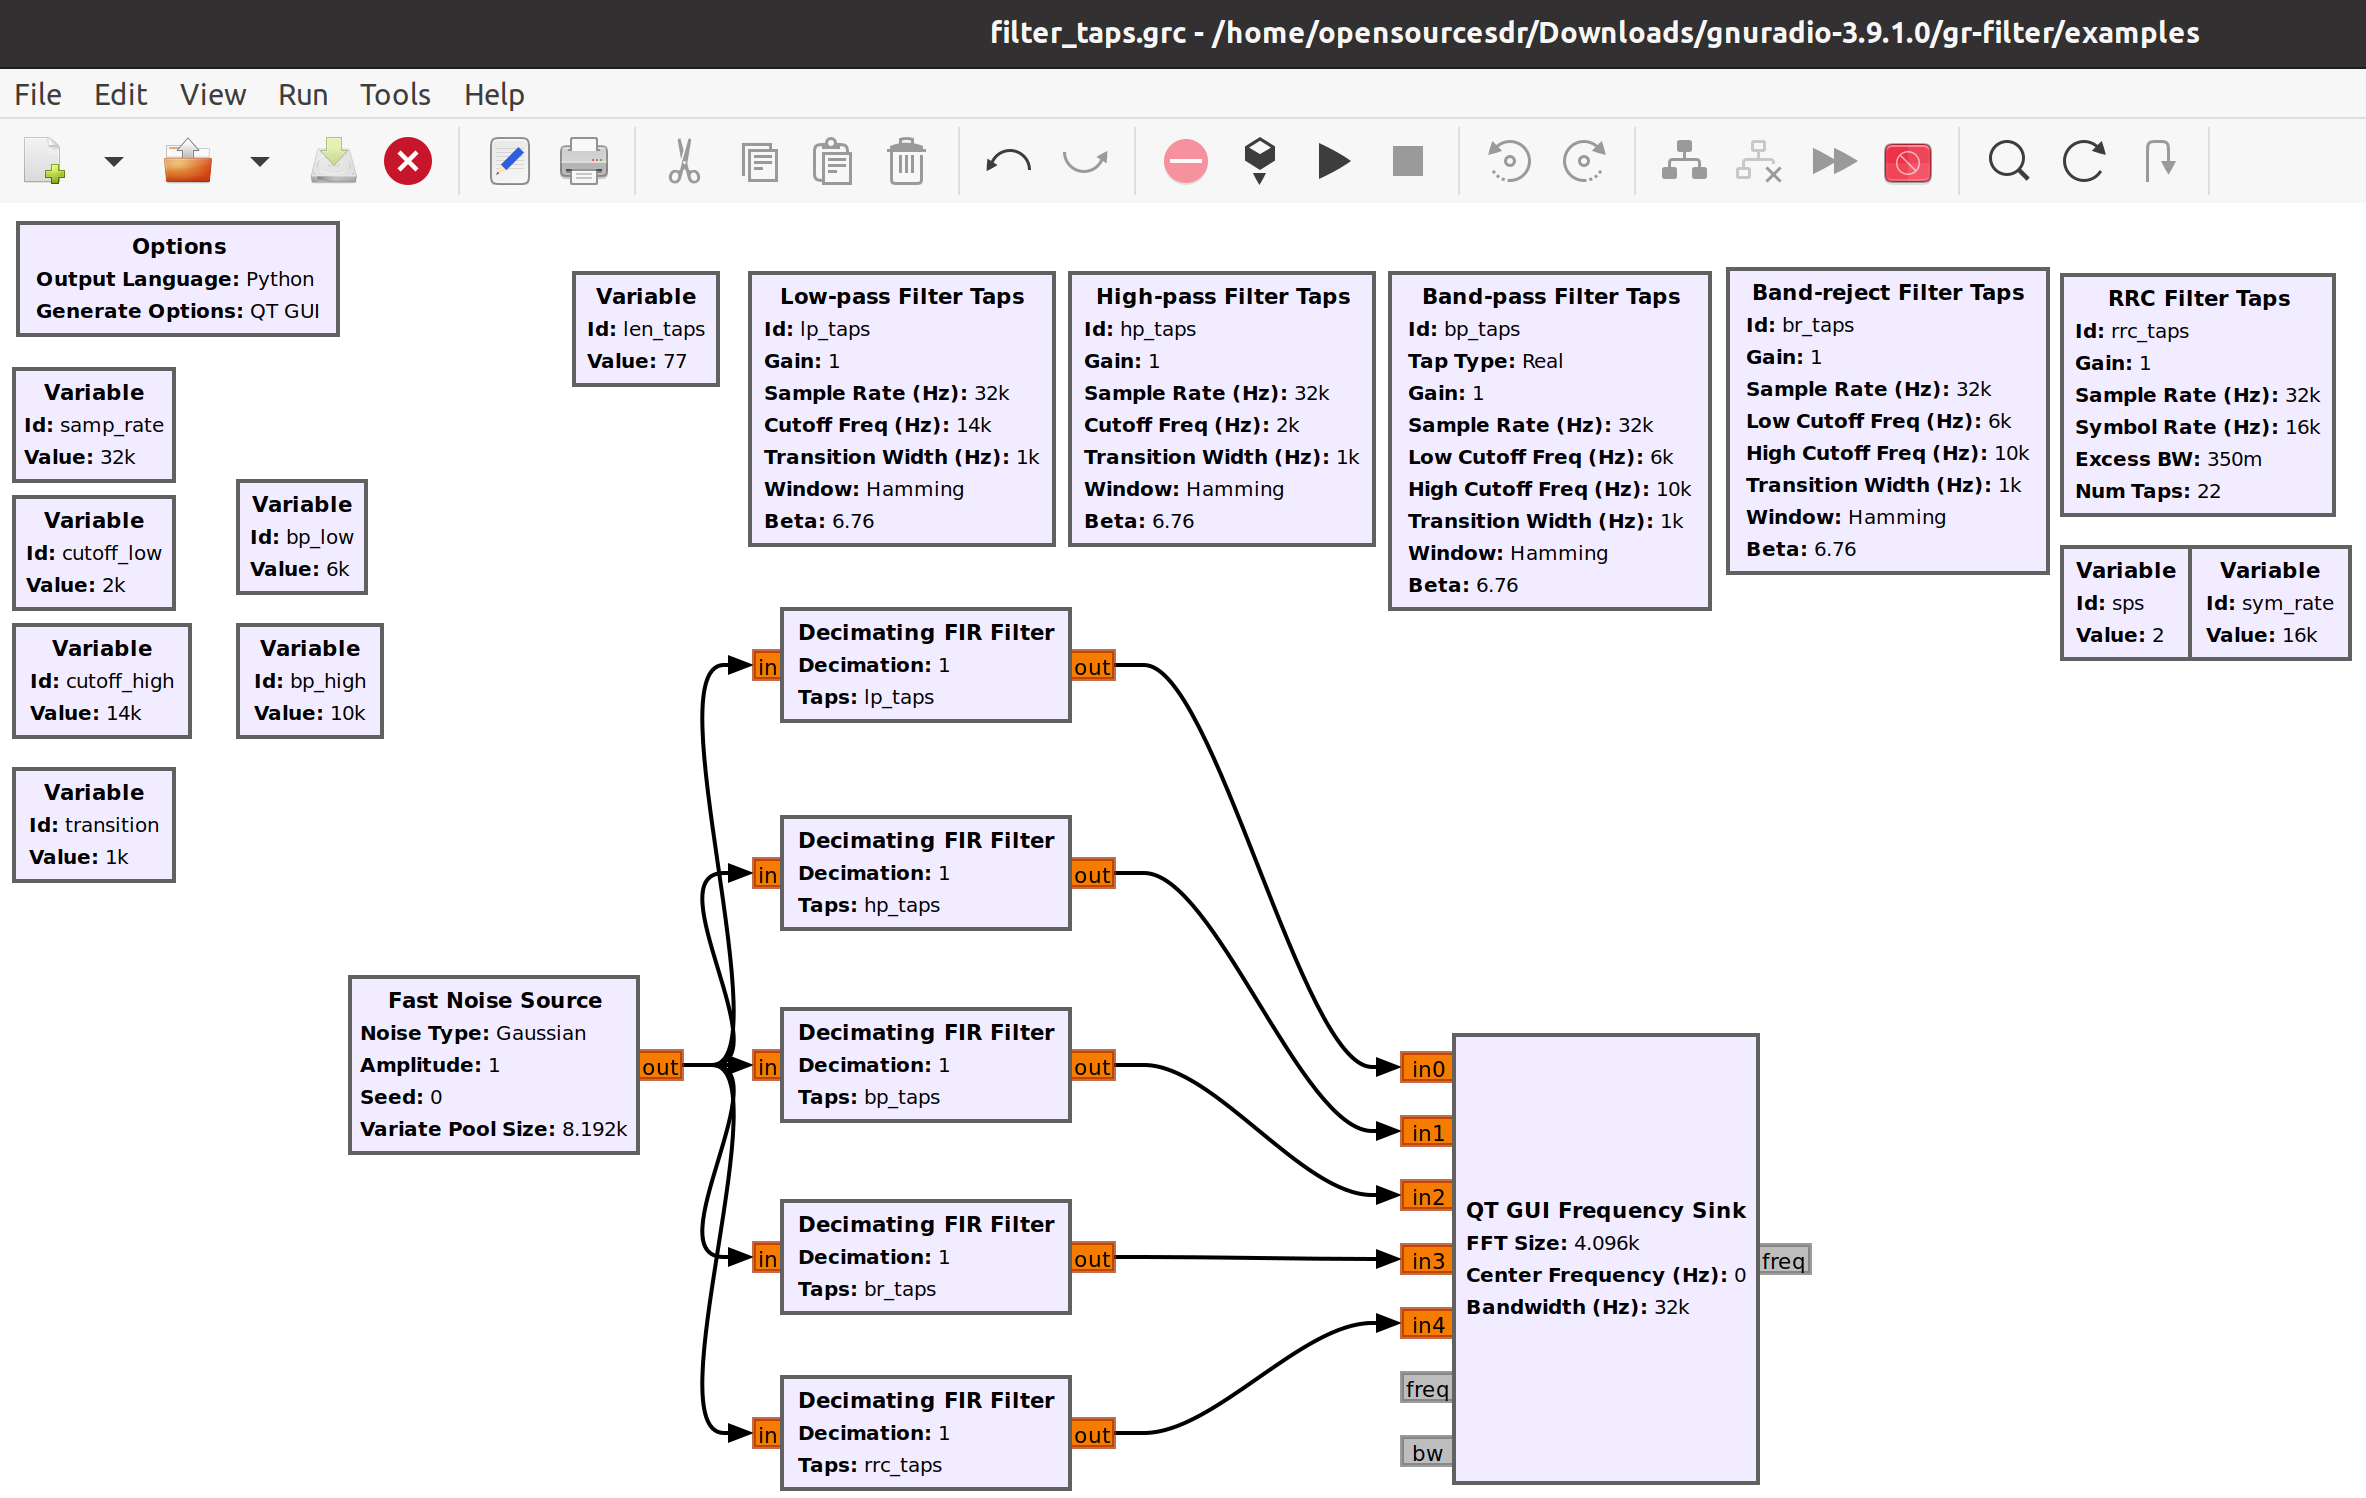Click the printer Print icon
Screen dimensions: 2366x1498
point(583,161)
